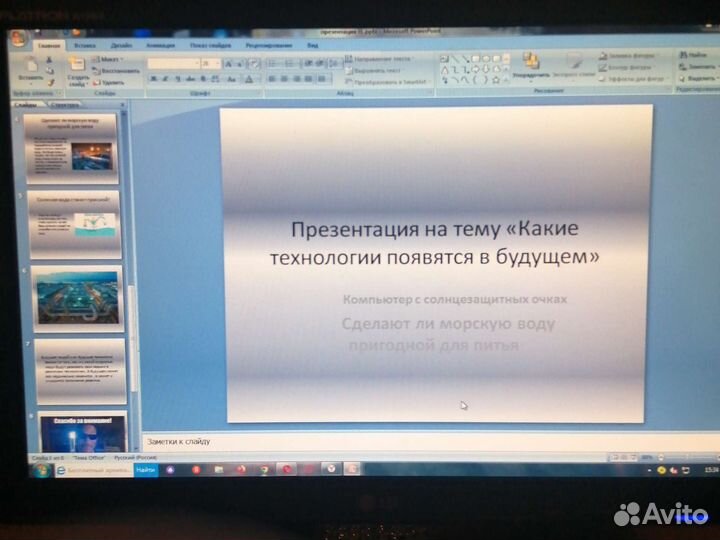Decrease the list indent level
Viewport: 720px width, 540px height.
(308, 63)
